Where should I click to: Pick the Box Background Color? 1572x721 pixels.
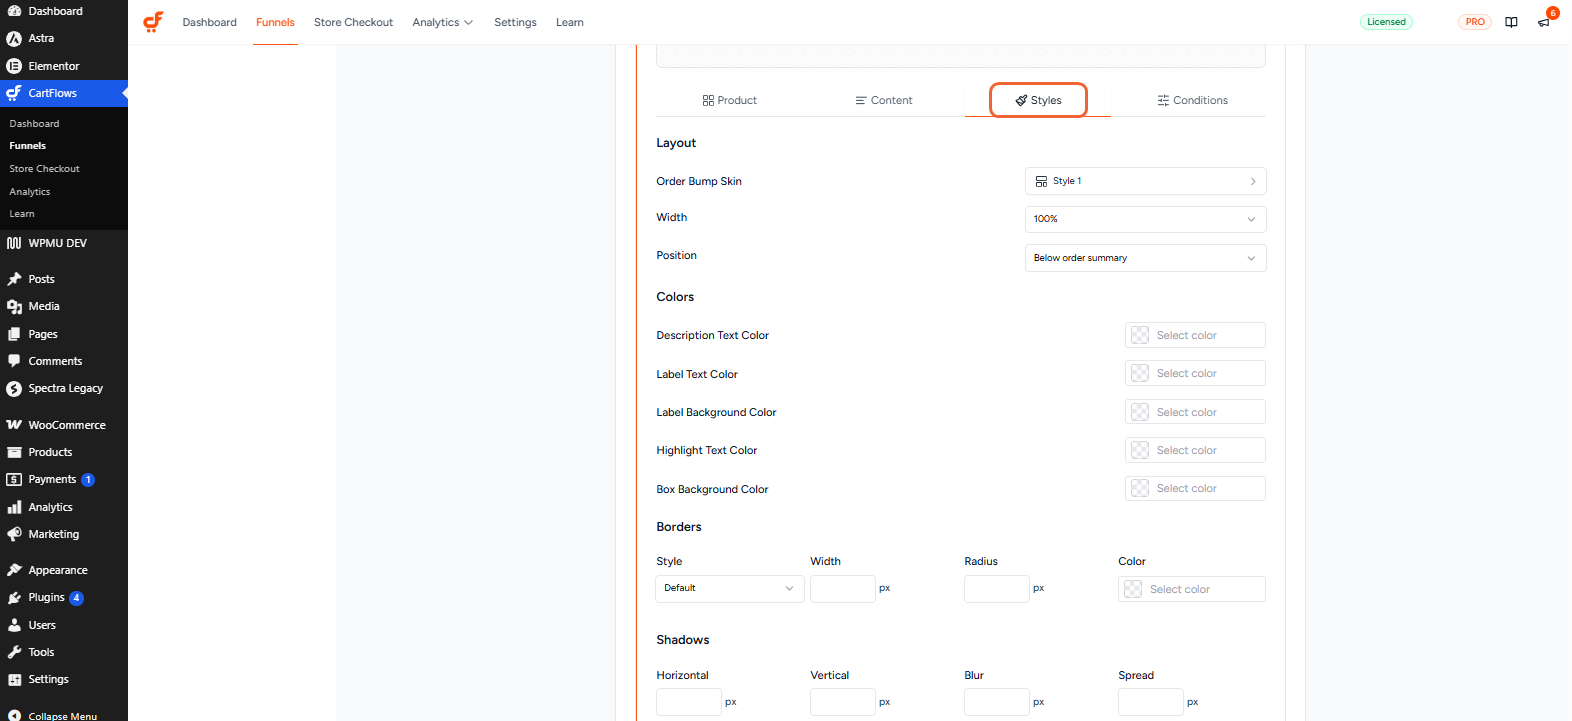1195,488
